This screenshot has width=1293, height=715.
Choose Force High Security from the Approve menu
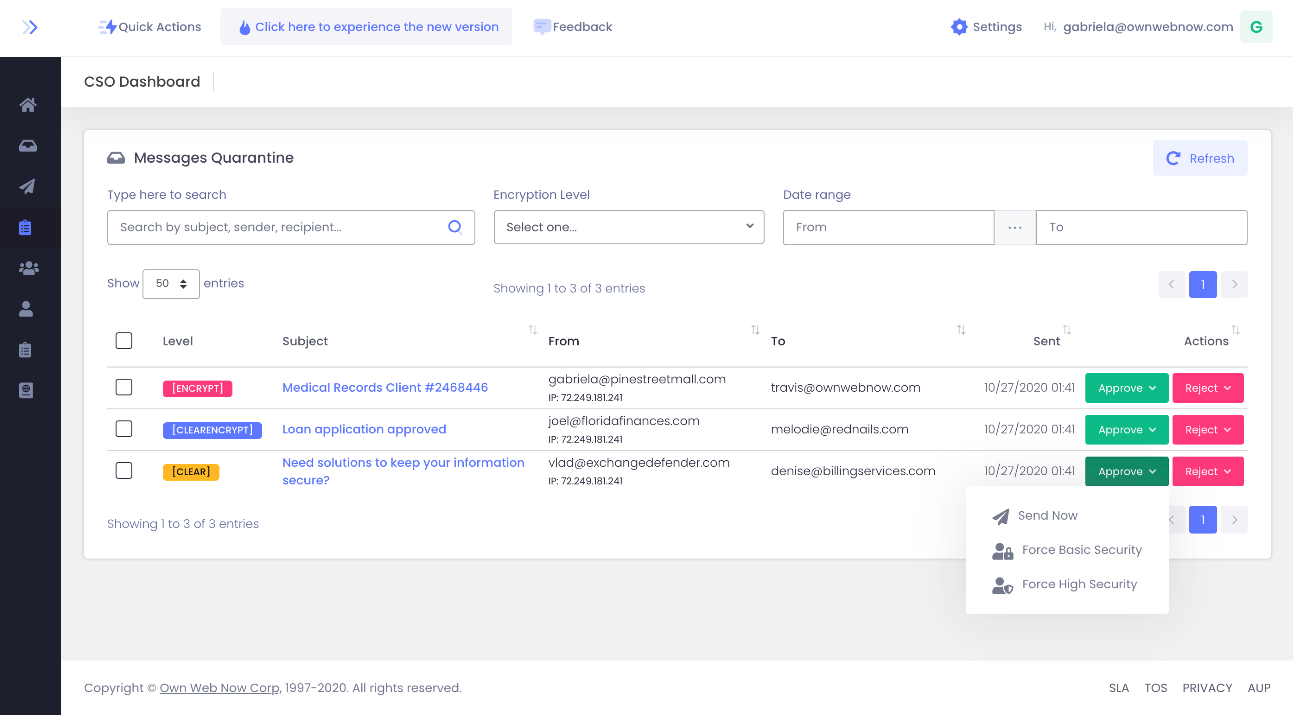pos(1080,584)
